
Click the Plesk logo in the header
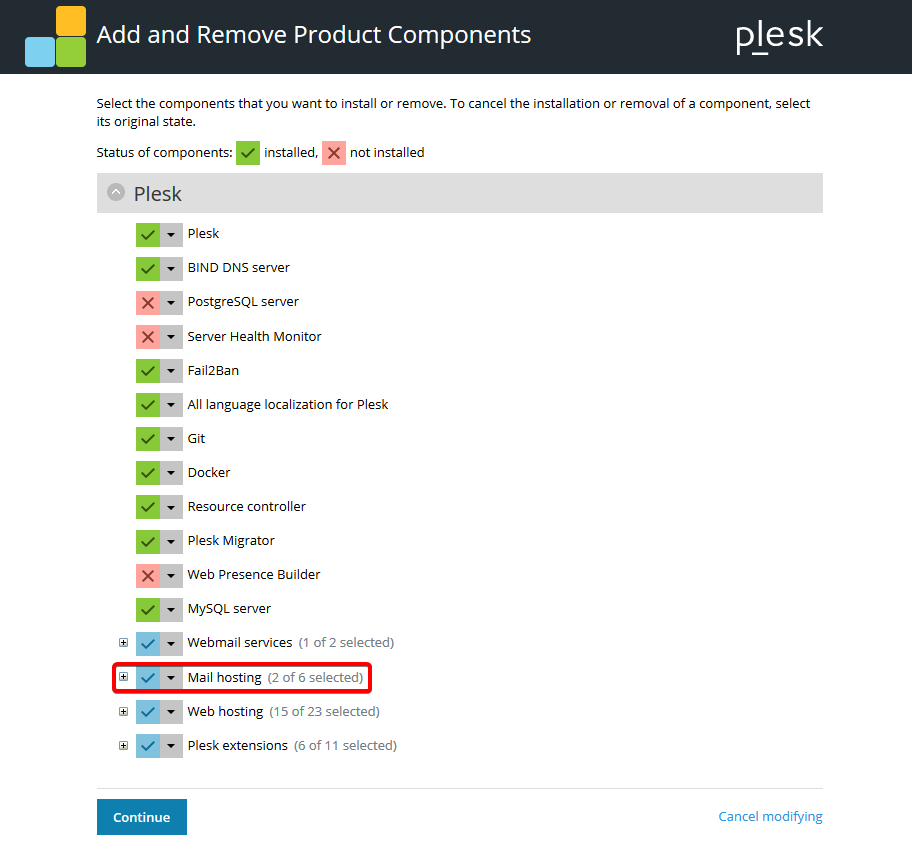tap(779, 36)
